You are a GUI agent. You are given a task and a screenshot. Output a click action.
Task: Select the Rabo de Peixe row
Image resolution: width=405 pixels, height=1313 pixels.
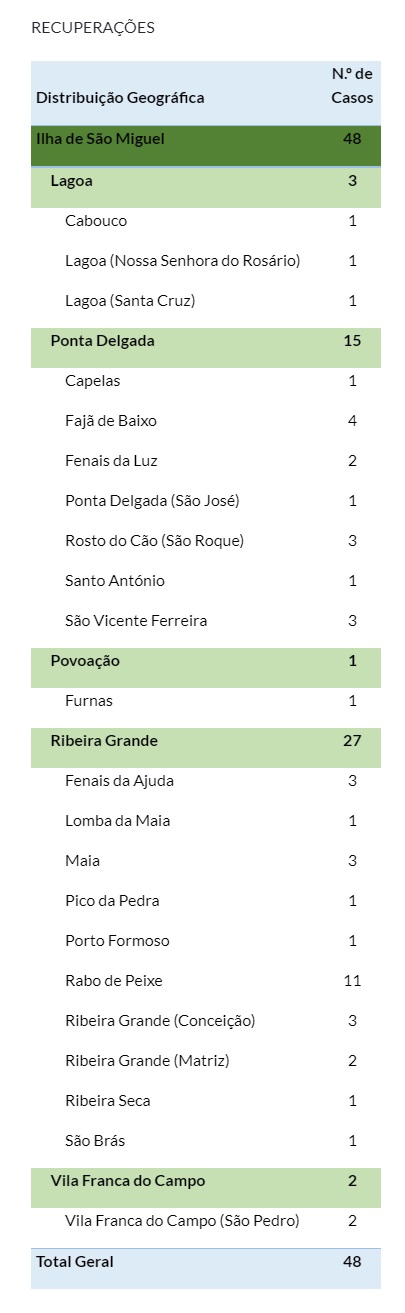pyautogui.click(x=206, y=981)
